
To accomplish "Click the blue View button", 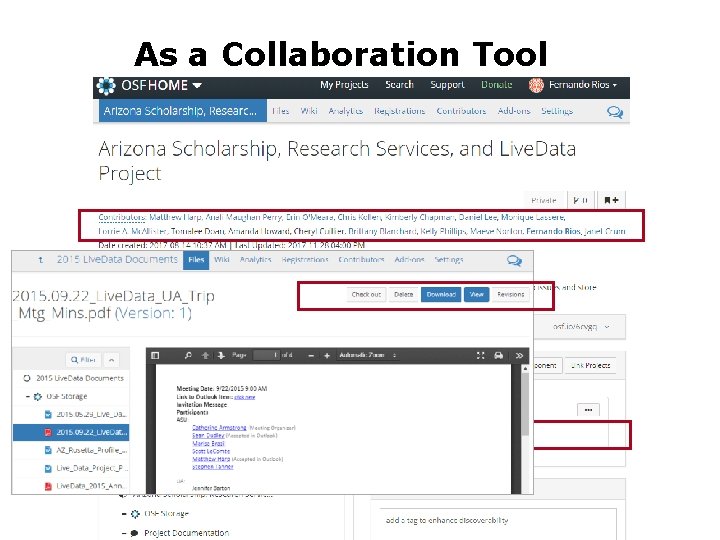I will pos(476,294).
